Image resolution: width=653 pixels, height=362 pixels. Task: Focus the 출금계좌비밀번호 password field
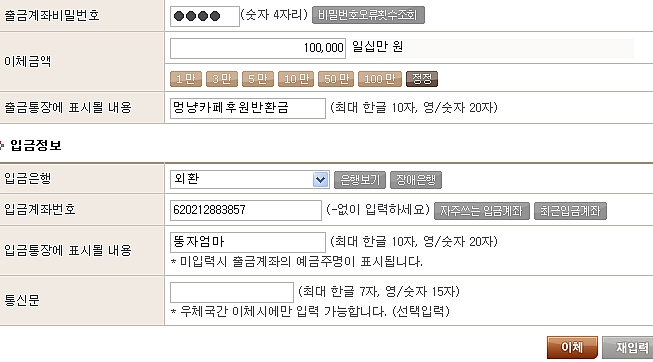(x=204, y=16)
